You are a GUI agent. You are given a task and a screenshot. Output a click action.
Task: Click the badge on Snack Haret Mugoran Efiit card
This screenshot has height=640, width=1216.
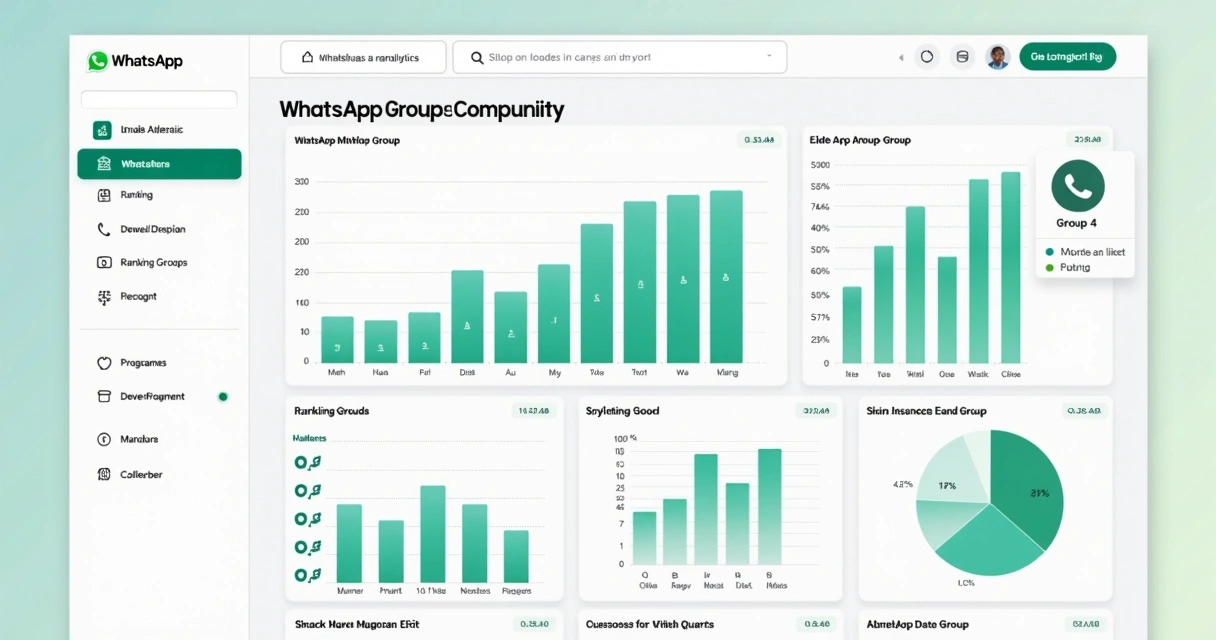tap(534, 624)
